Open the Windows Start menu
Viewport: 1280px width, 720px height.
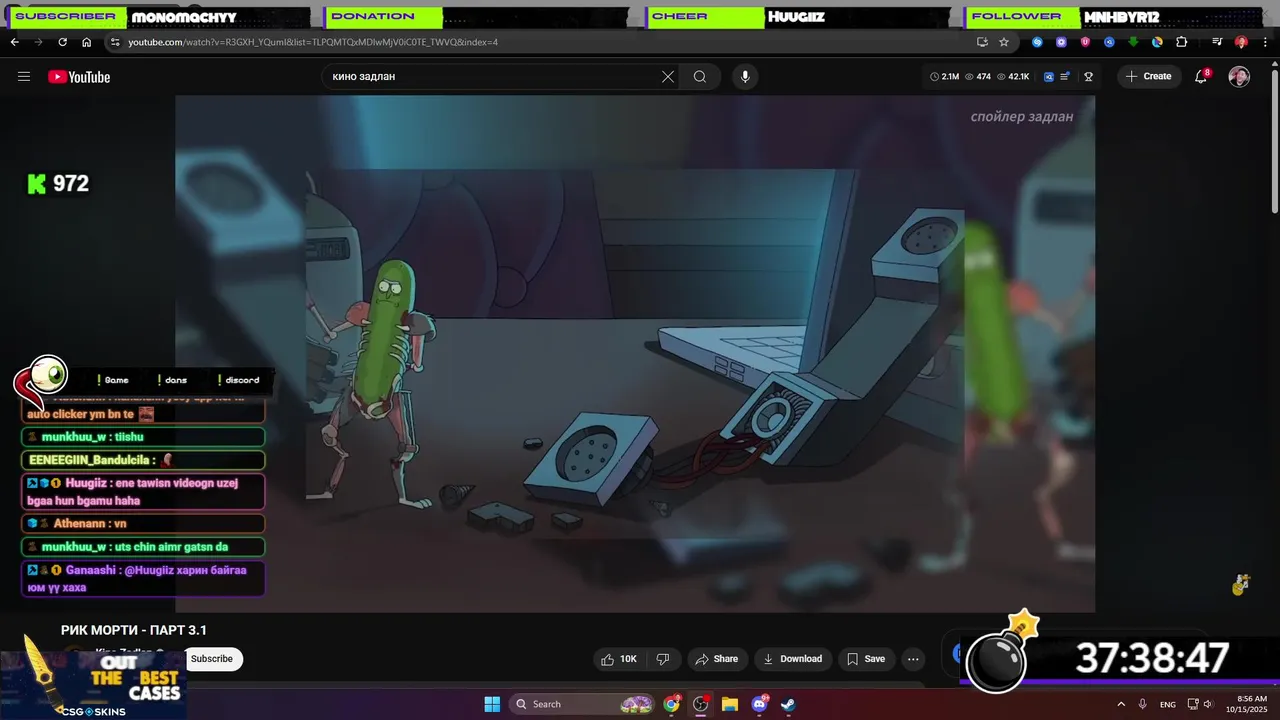[x=492, y=704]
